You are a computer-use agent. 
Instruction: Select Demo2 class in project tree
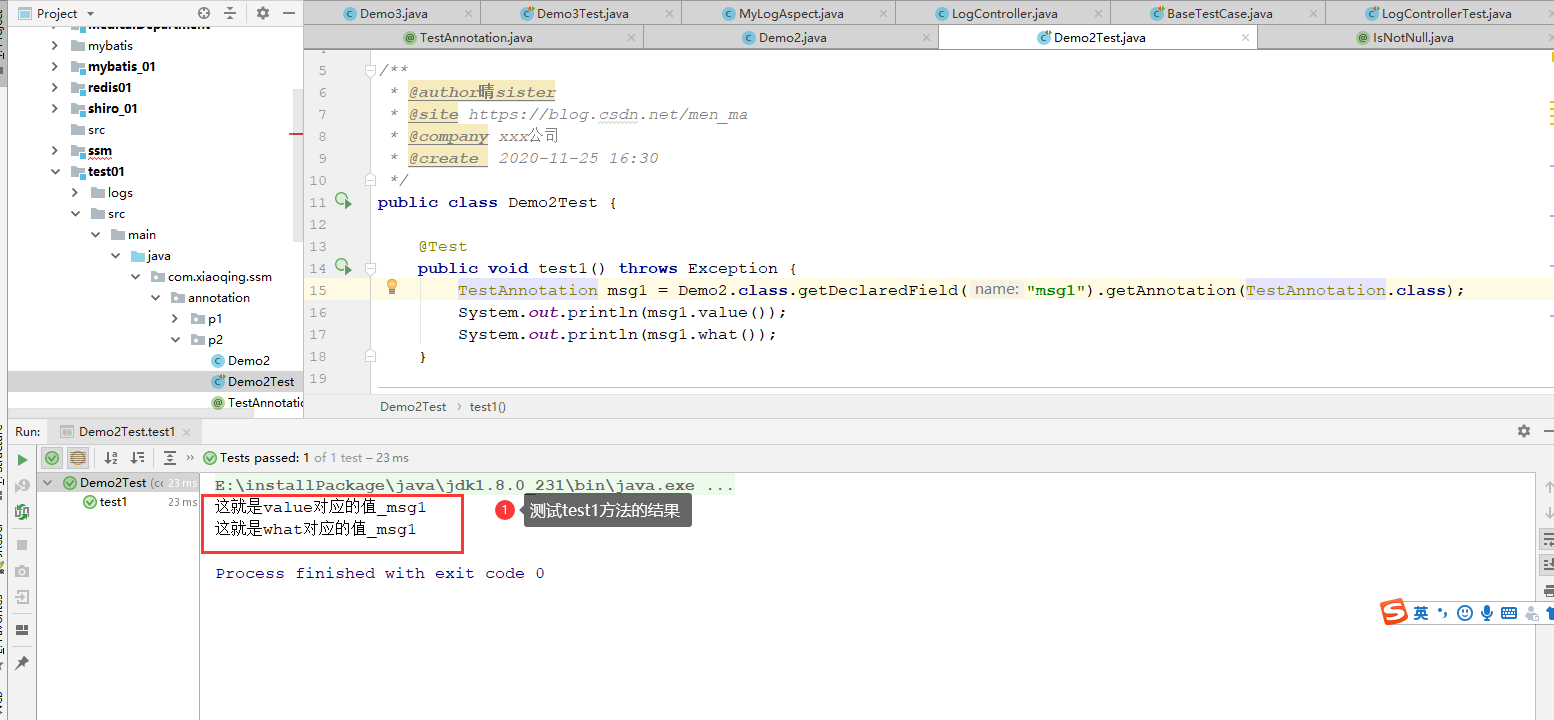point(240,361)
